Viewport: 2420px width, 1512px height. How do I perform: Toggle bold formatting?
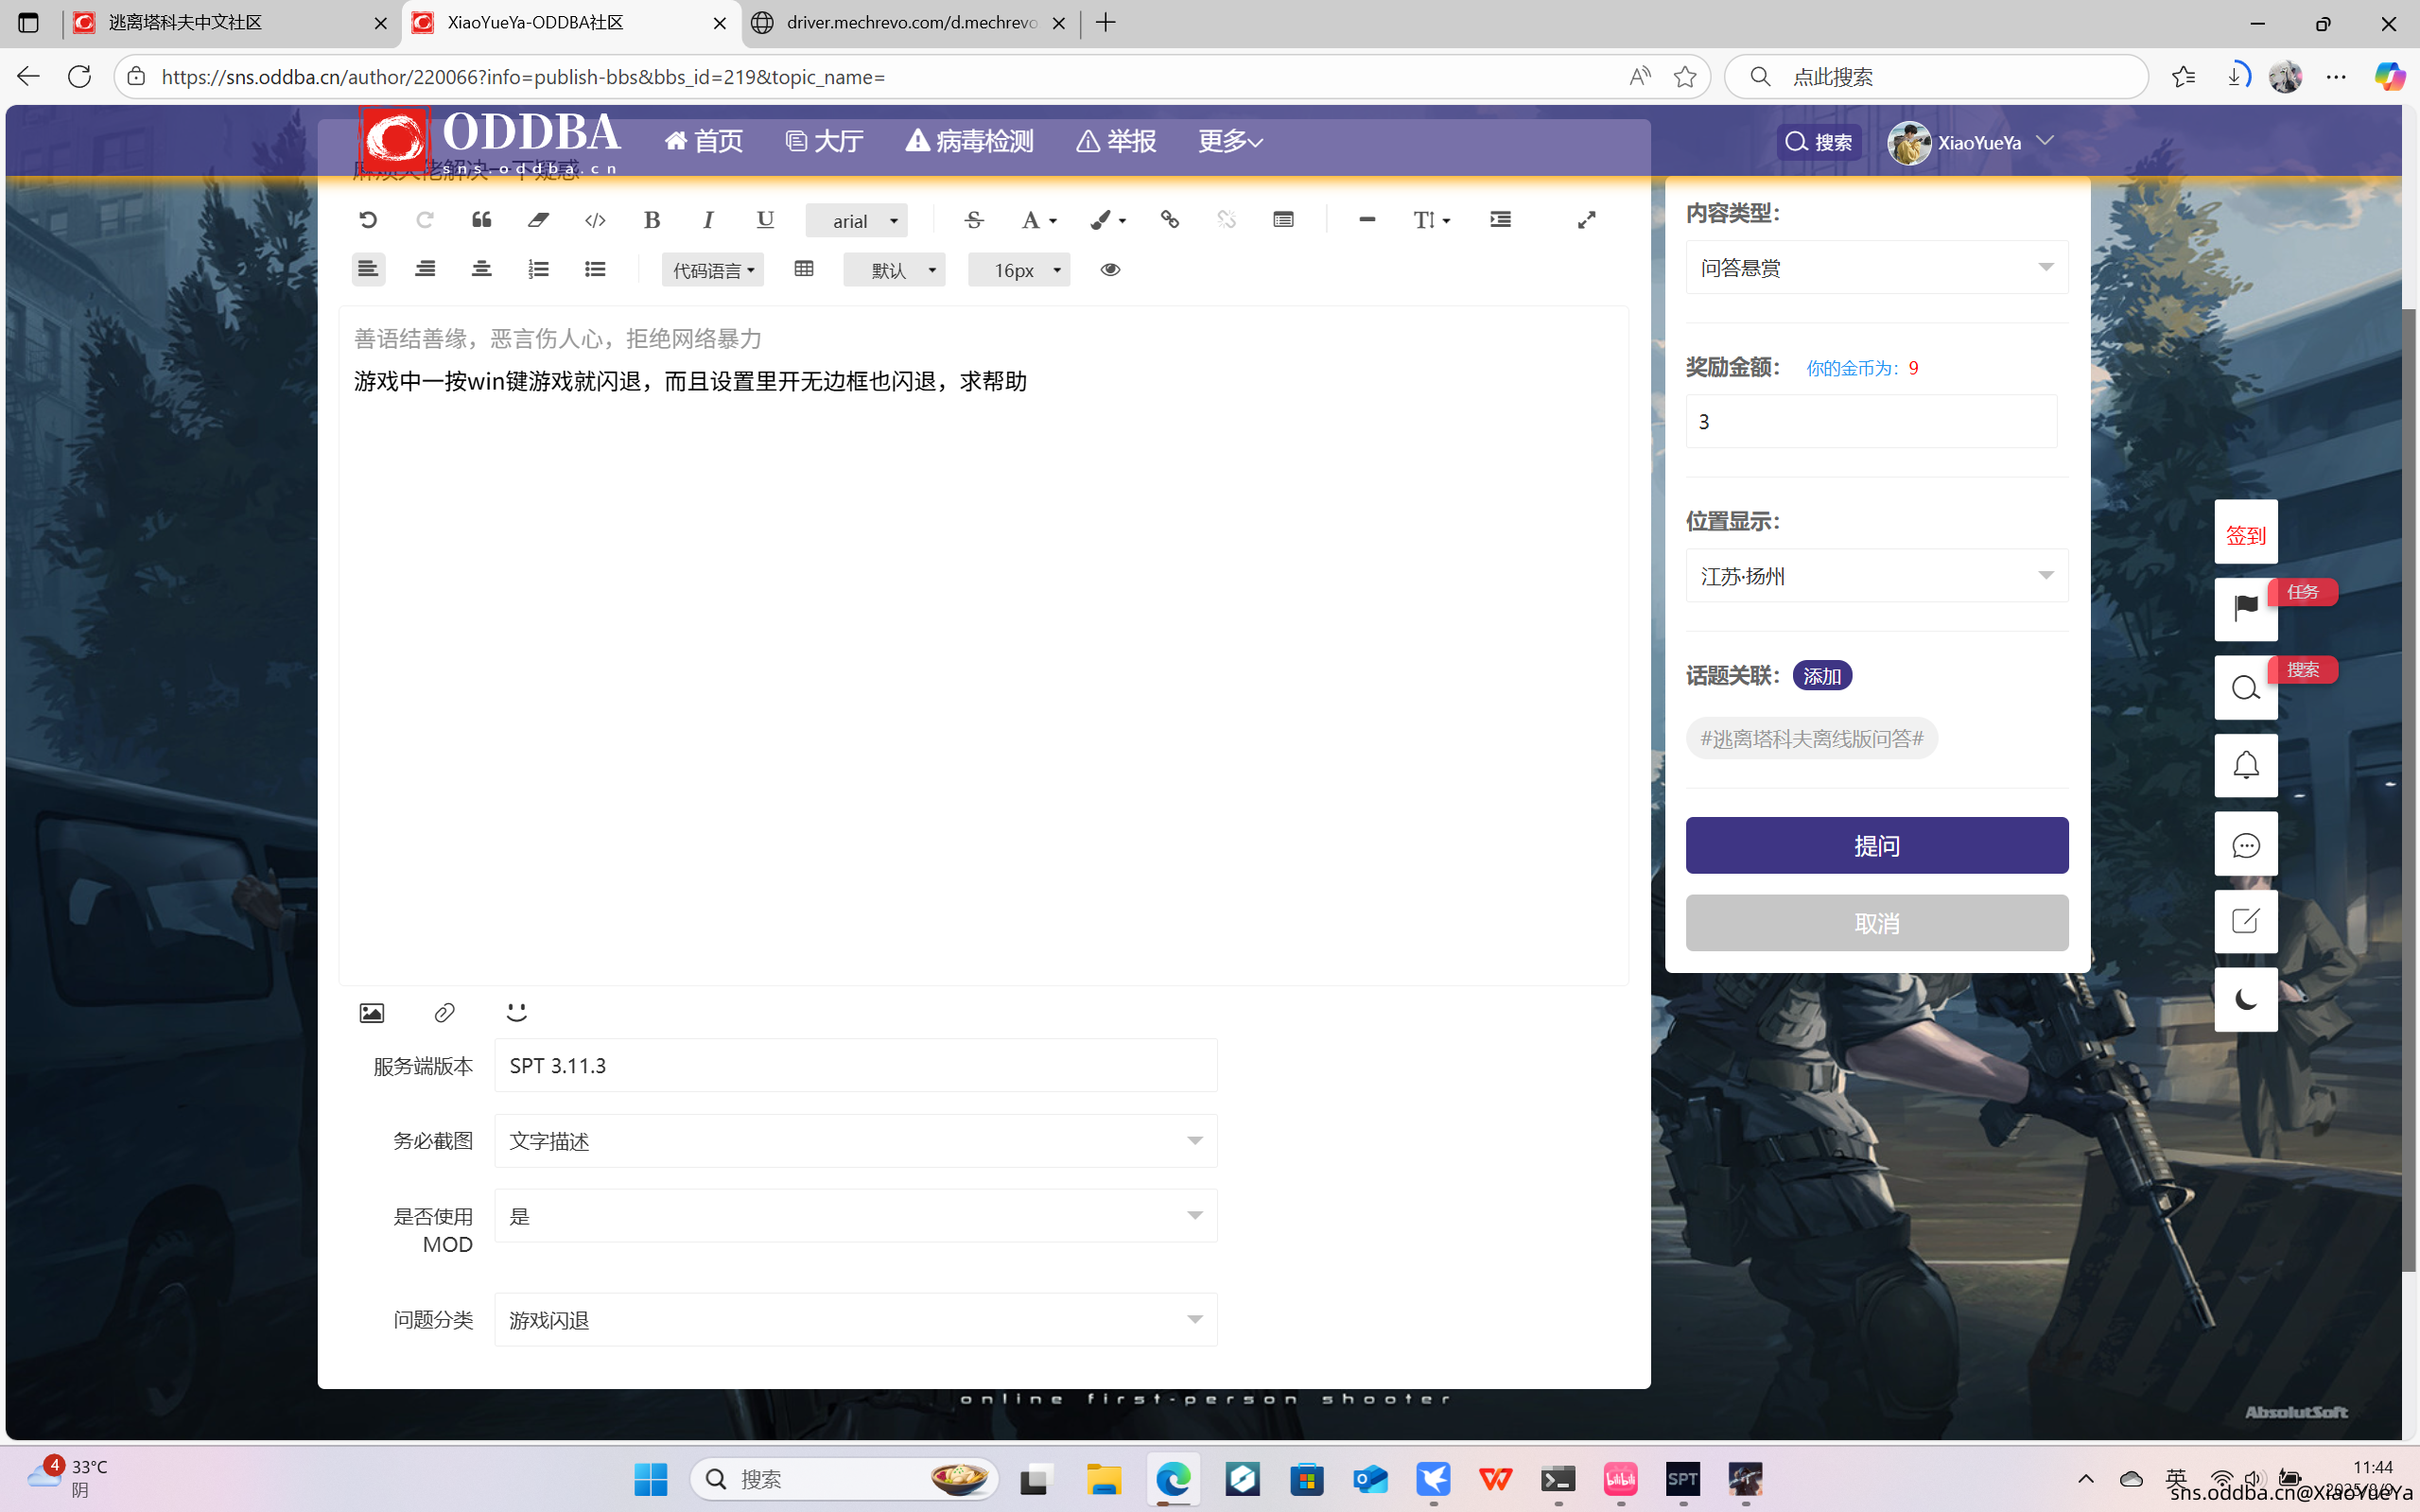[x=652, y=220]
